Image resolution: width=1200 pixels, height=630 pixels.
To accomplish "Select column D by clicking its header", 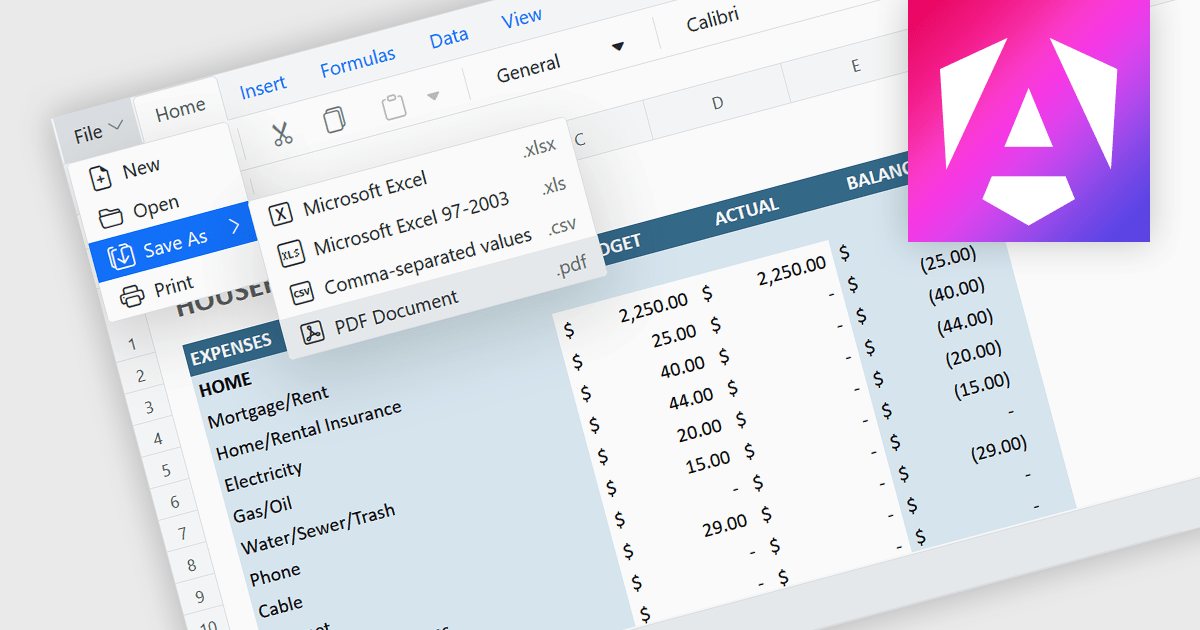I will [x=717, y=103].
